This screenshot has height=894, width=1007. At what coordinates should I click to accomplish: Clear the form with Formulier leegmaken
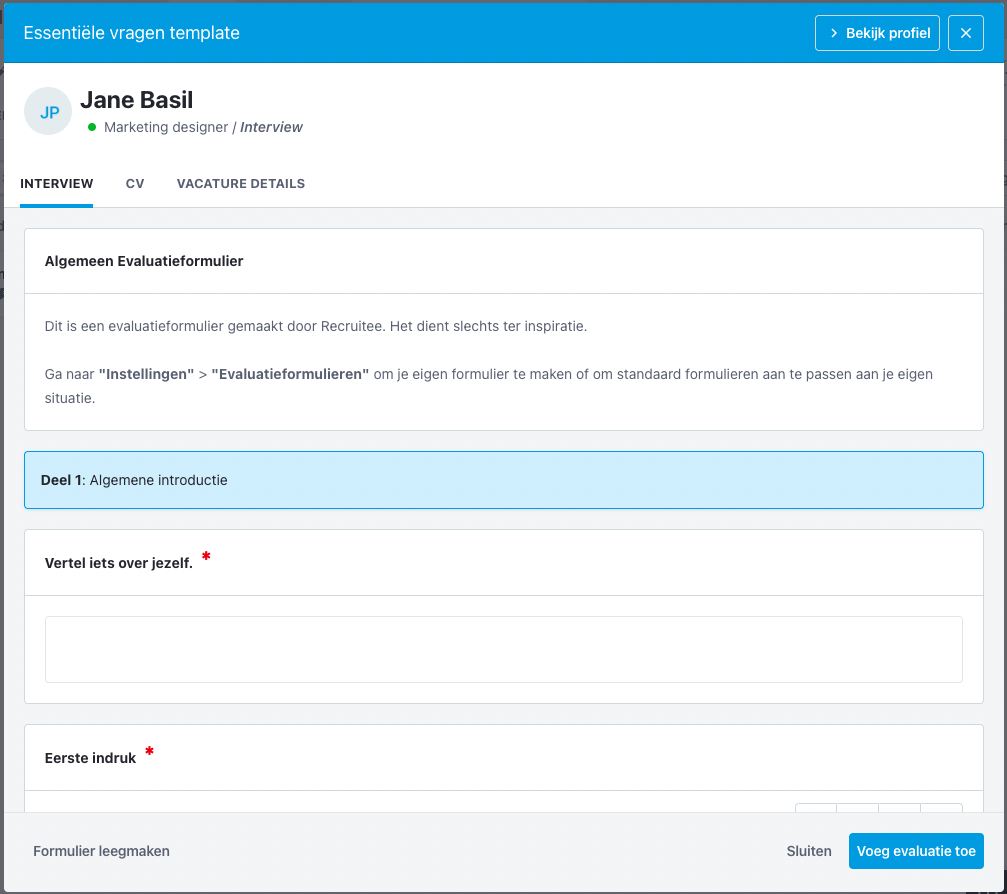pos(101,851)
